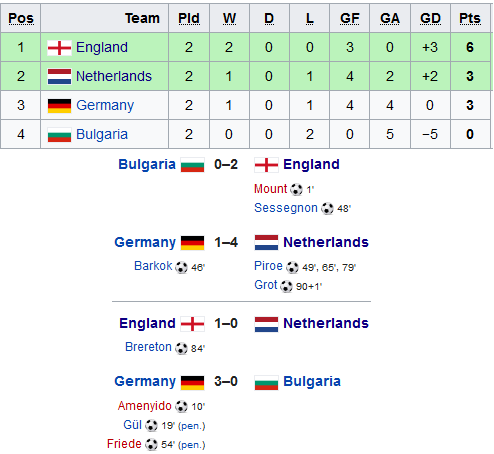Click the Pld column header
The width and height of the screenshot is (494, 454).
tap(189, 18)
